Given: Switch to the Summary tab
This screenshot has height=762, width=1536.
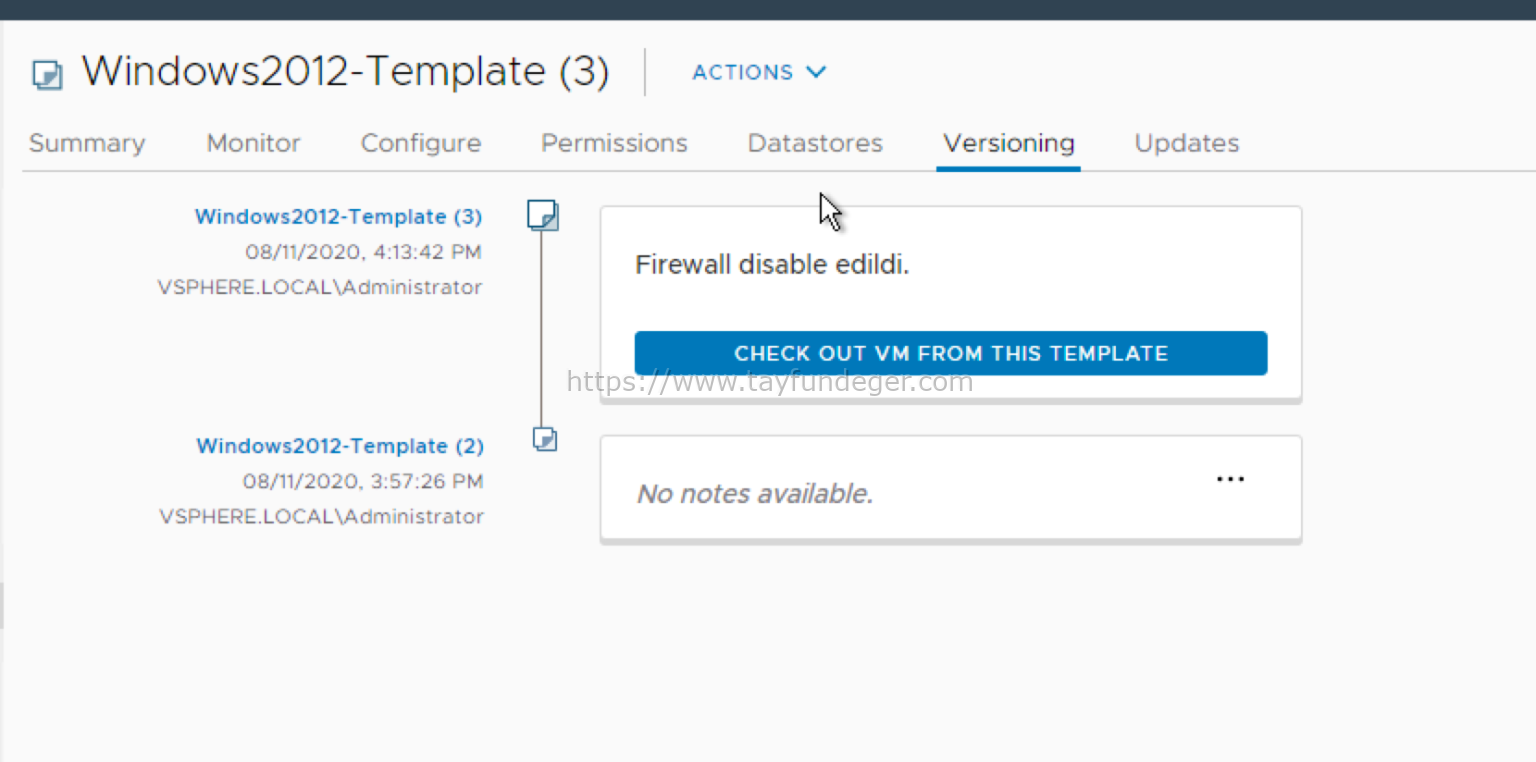Looking at the screenshot, I should point(86,143).
